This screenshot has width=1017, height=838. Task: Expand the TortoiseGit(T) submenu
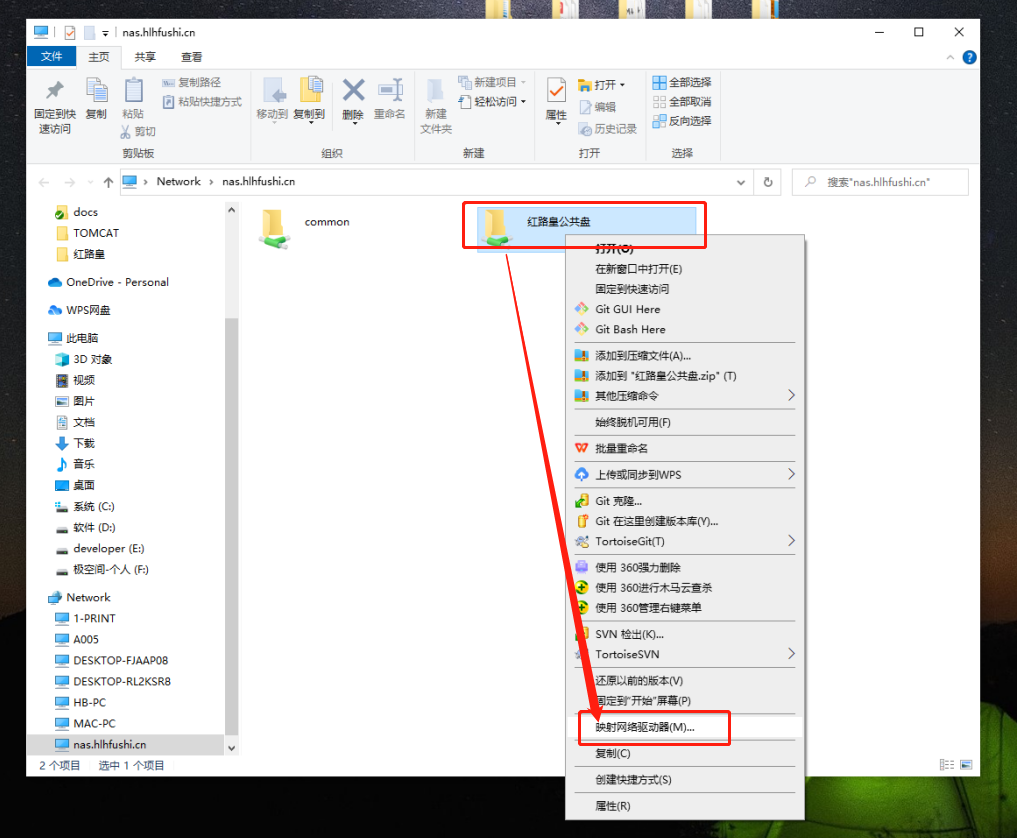click(x=790, y=541)
